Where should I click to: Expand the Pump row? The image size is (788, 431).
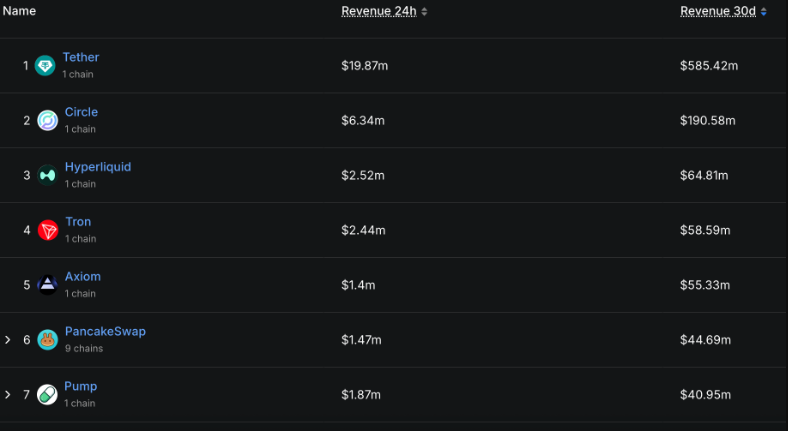pyautogui.click(x=8, y=395)
